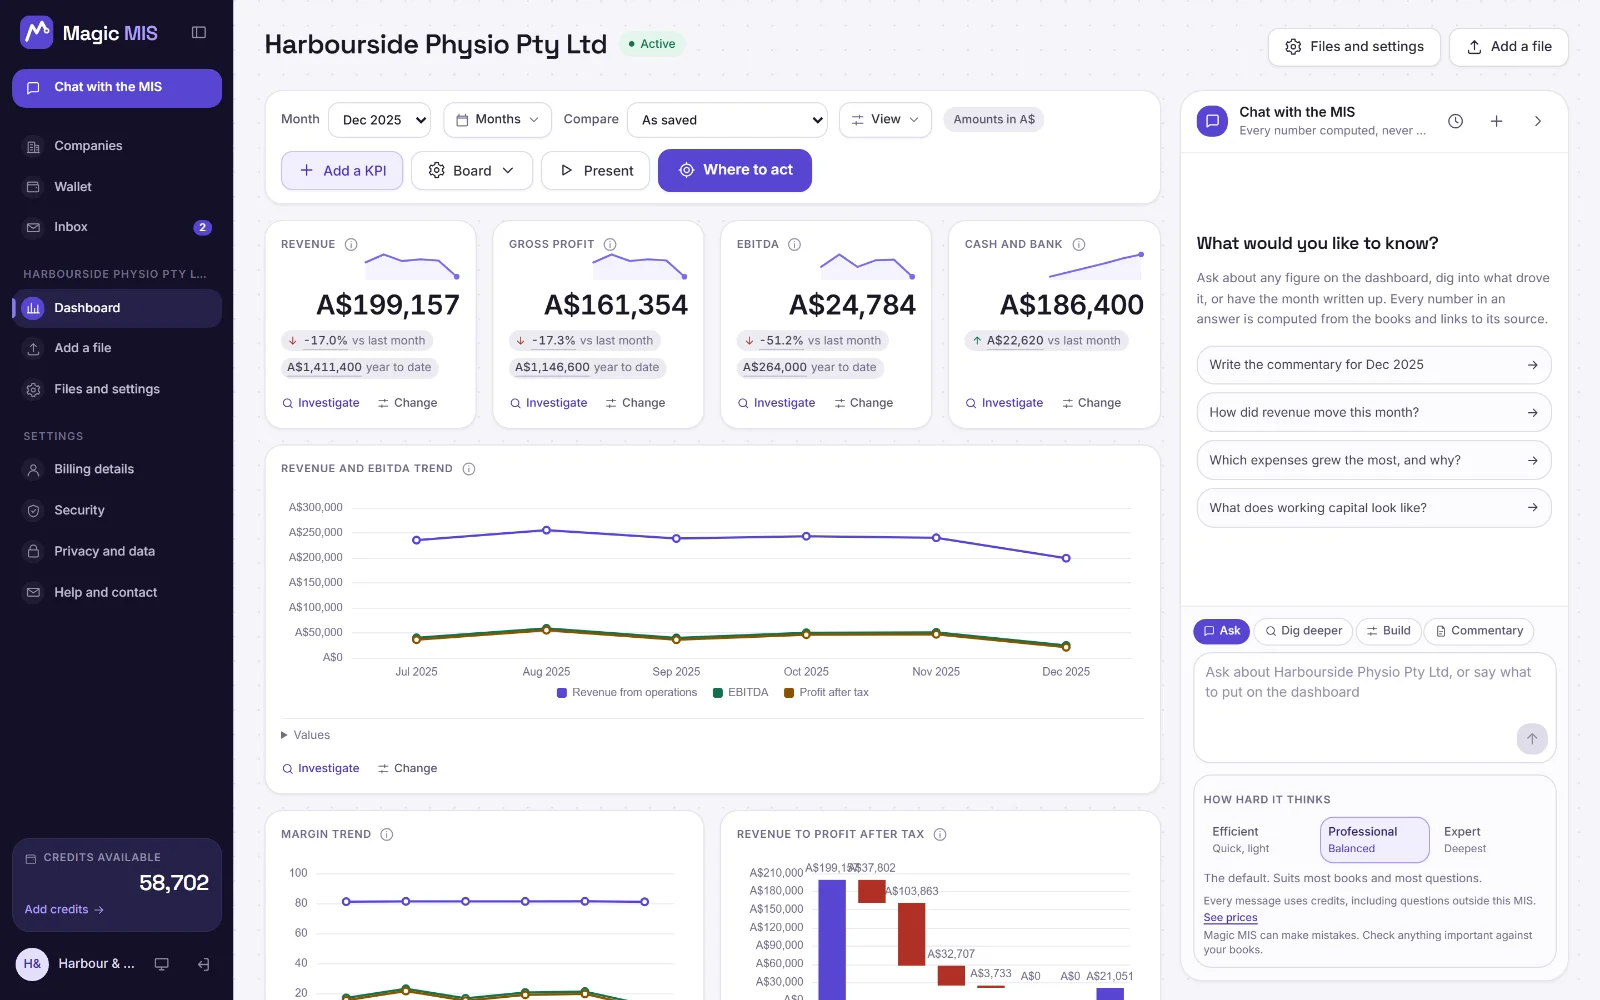Change the EBITDA card
Screen dimensions: 1600x1000
(863, 403)
